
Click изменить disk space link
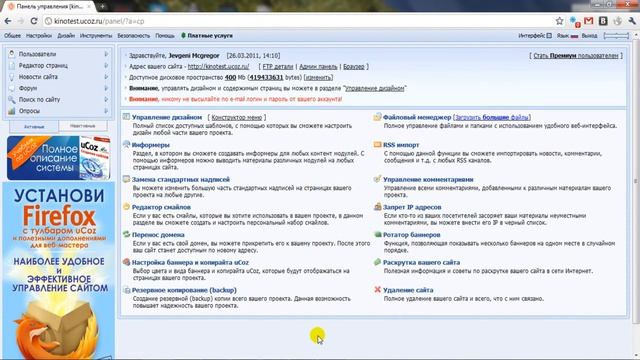[318, 77]
